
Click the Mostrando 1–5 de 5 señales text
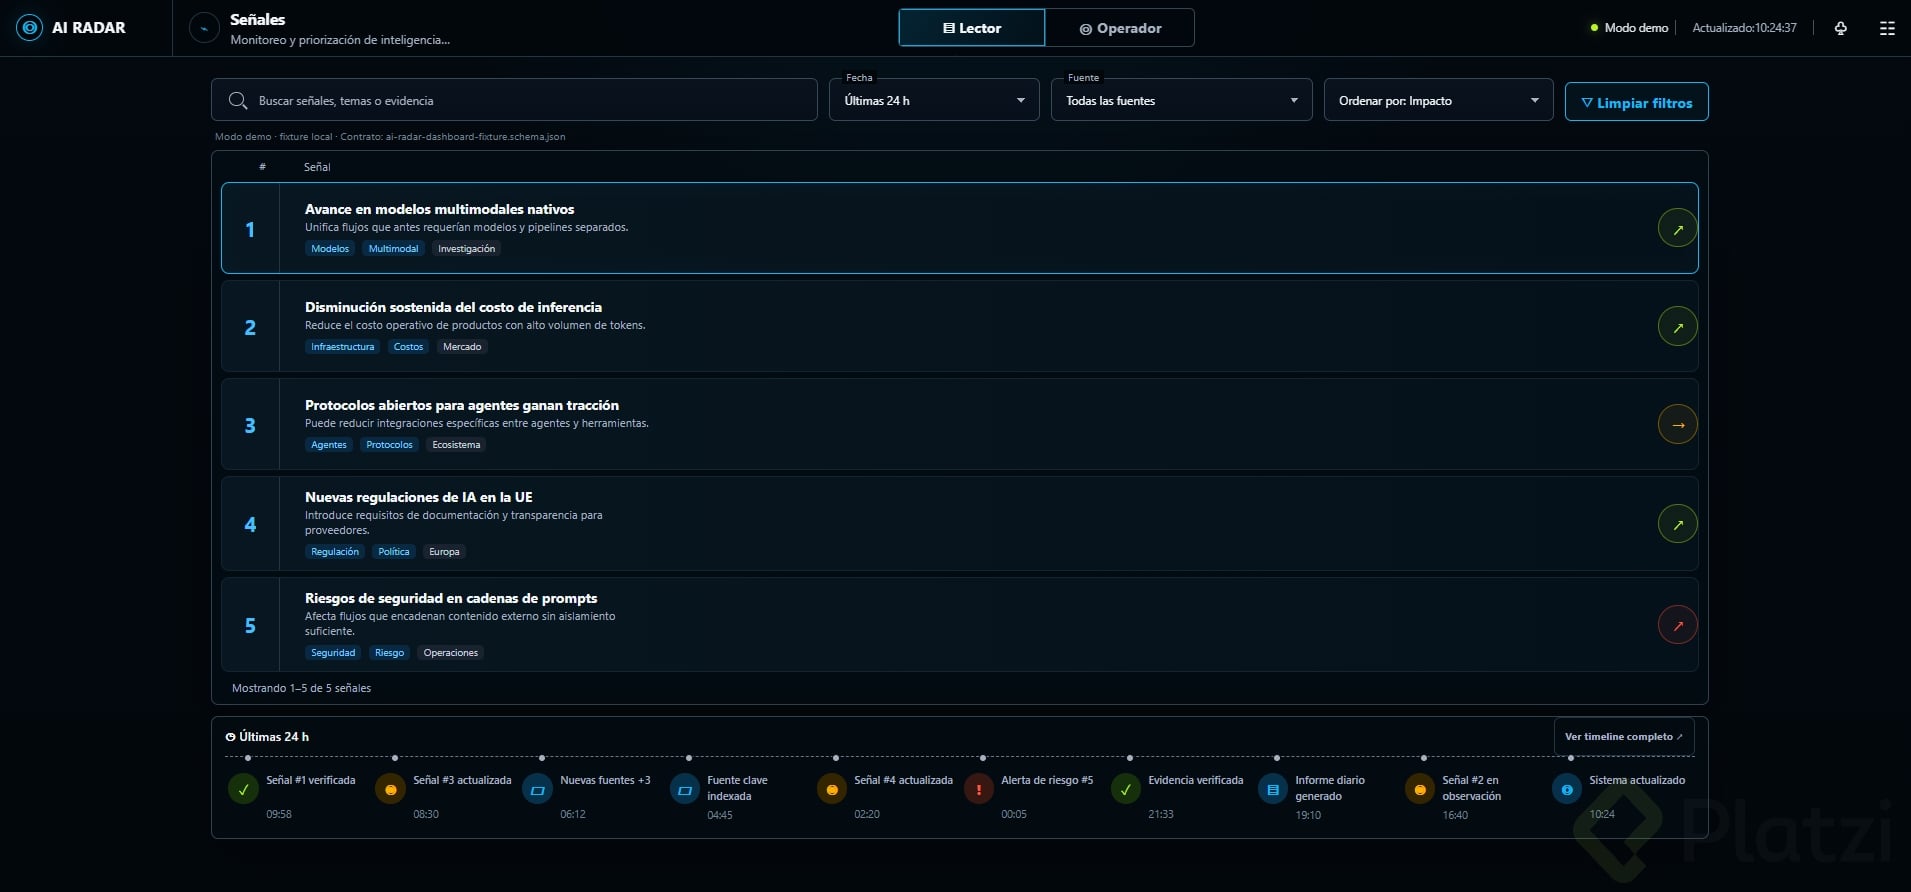coord(301,688)
